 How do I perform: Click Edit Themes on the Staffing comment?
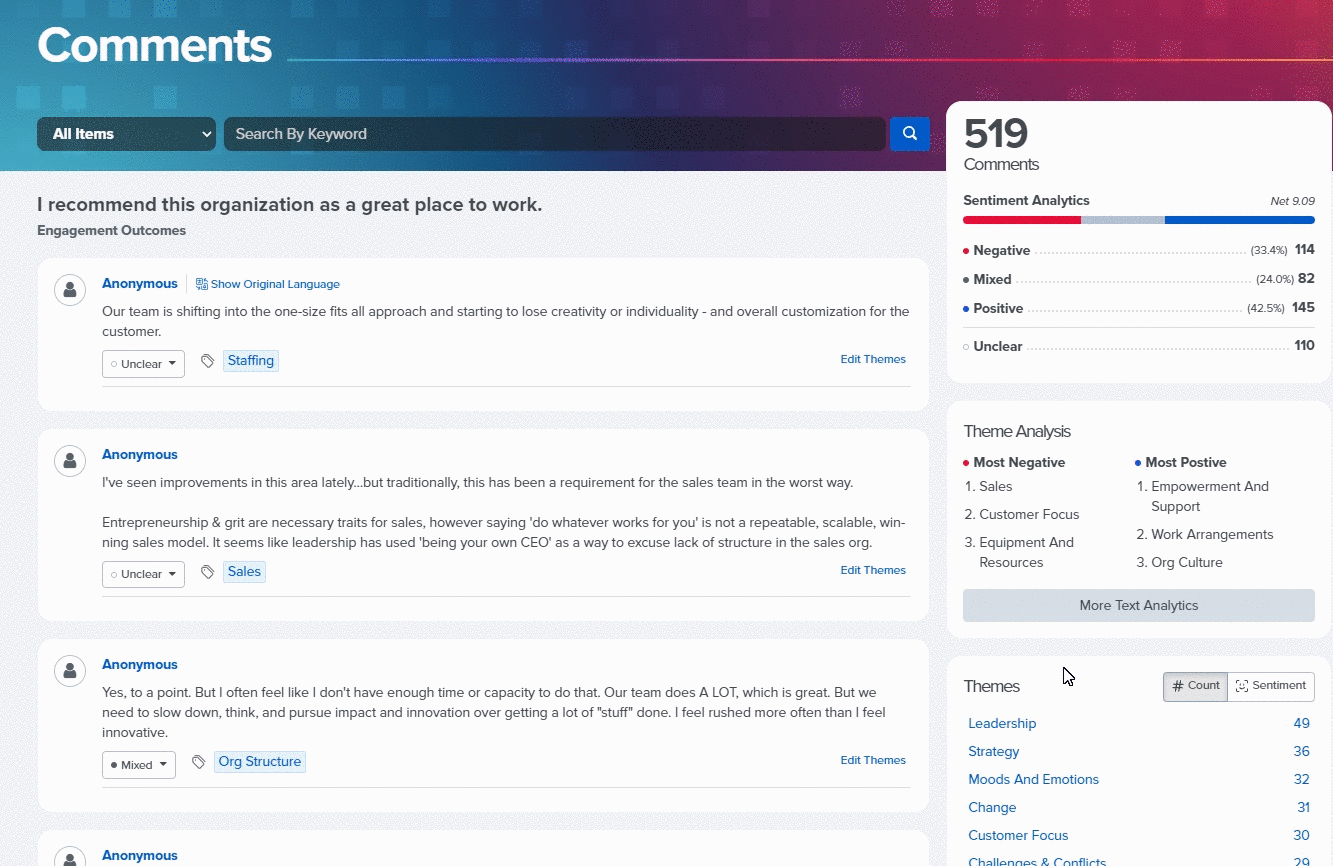pos(873,359)
